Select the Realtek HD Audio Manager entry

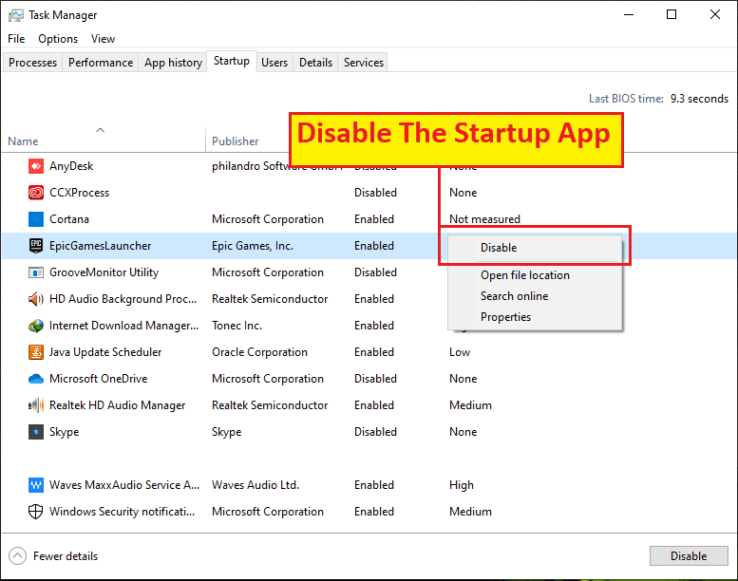tap(117, 405)
